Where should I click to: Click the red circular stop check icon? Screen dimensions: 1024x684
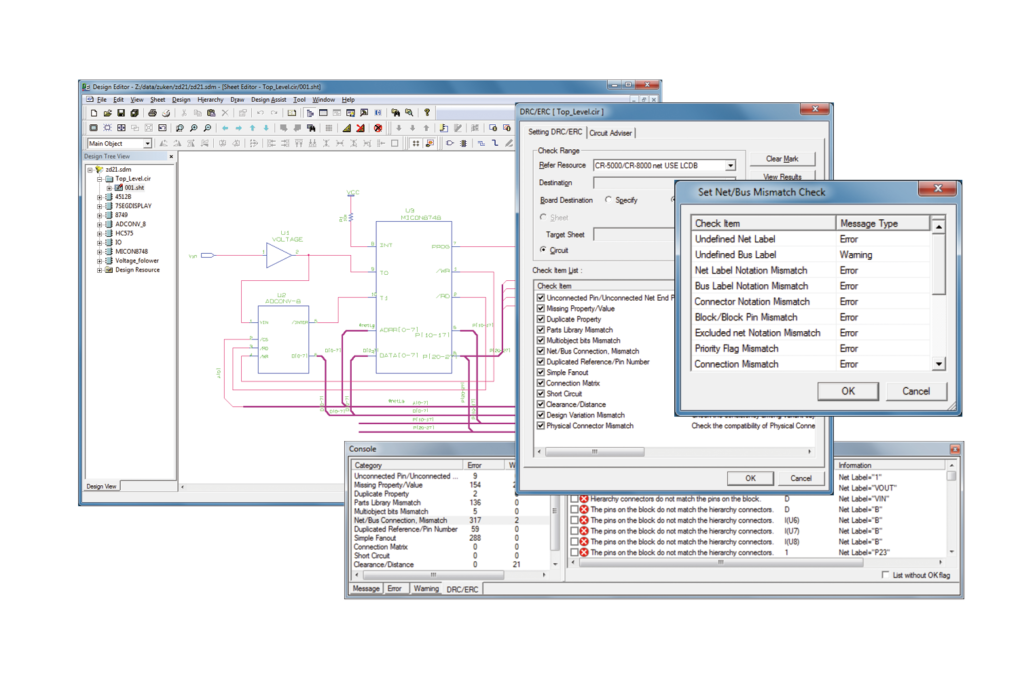point(378,128)
